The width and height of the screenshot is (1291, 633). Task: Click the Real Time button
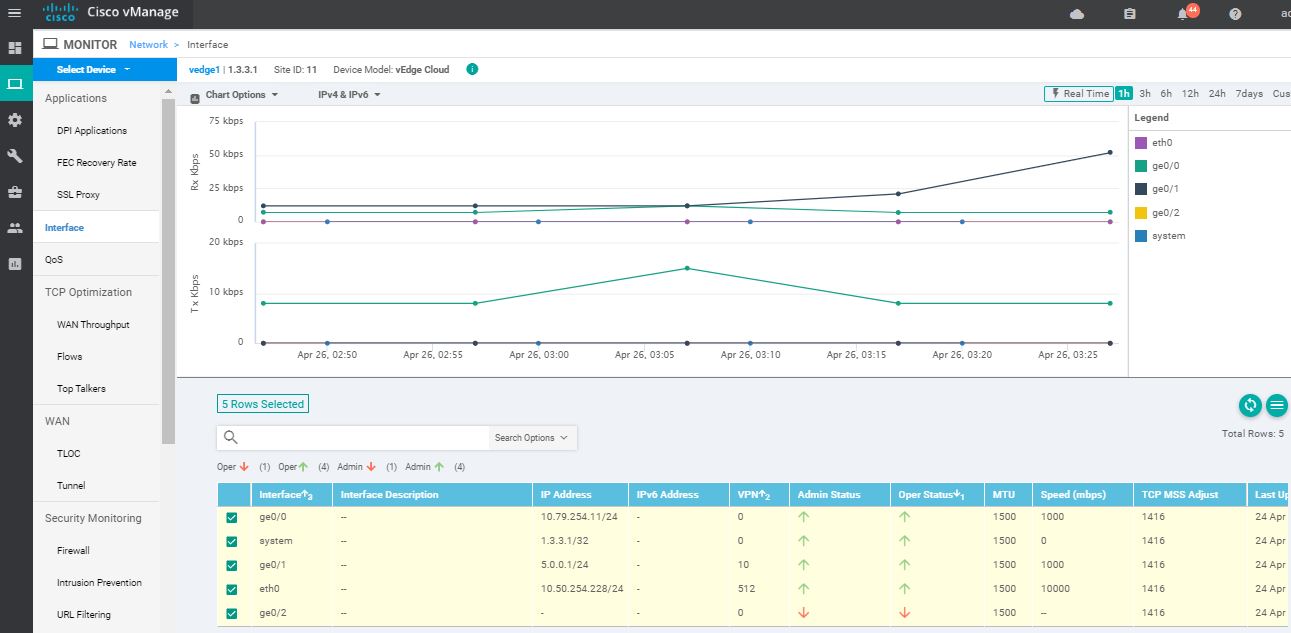(1079, 94)
